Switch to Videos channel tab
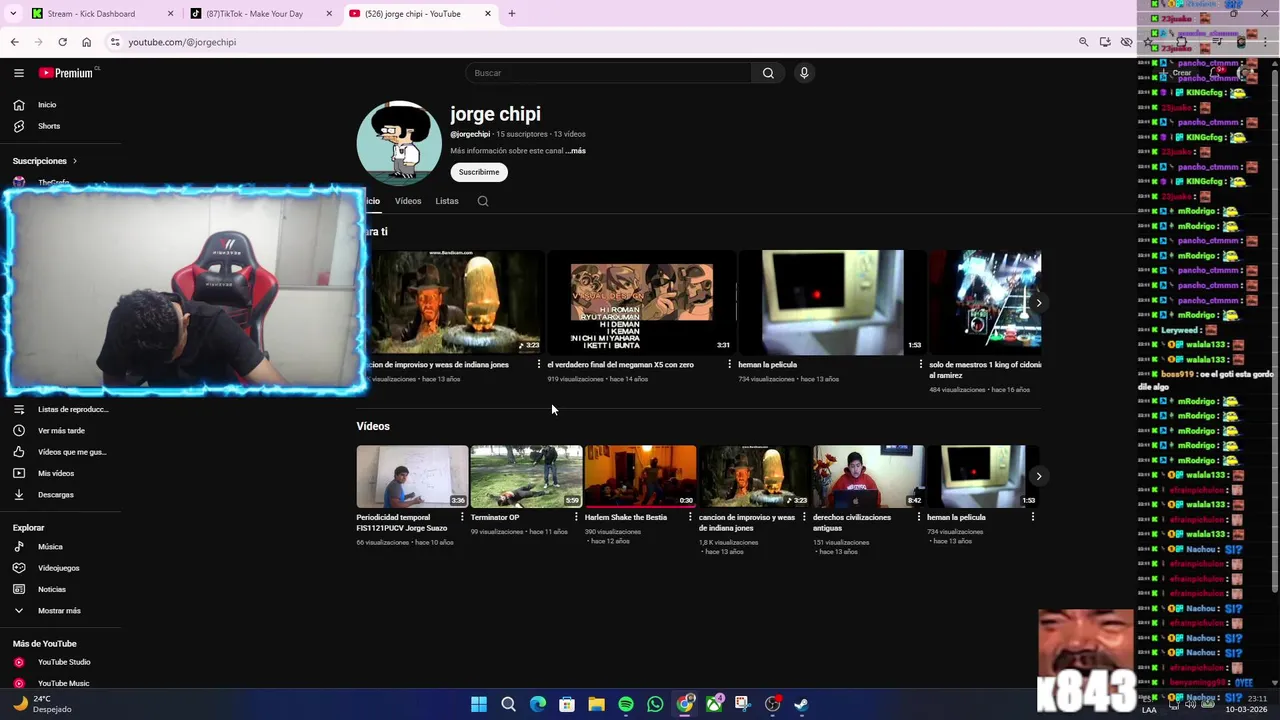Viewport: 1280px width, 720px height. 408,201
